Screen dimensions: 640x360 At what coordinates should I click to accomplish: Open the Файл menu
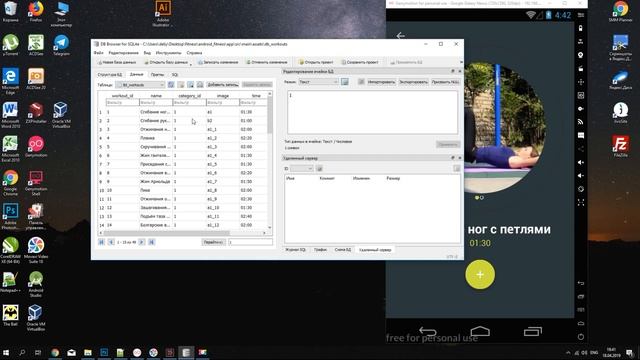click(98, 53)
